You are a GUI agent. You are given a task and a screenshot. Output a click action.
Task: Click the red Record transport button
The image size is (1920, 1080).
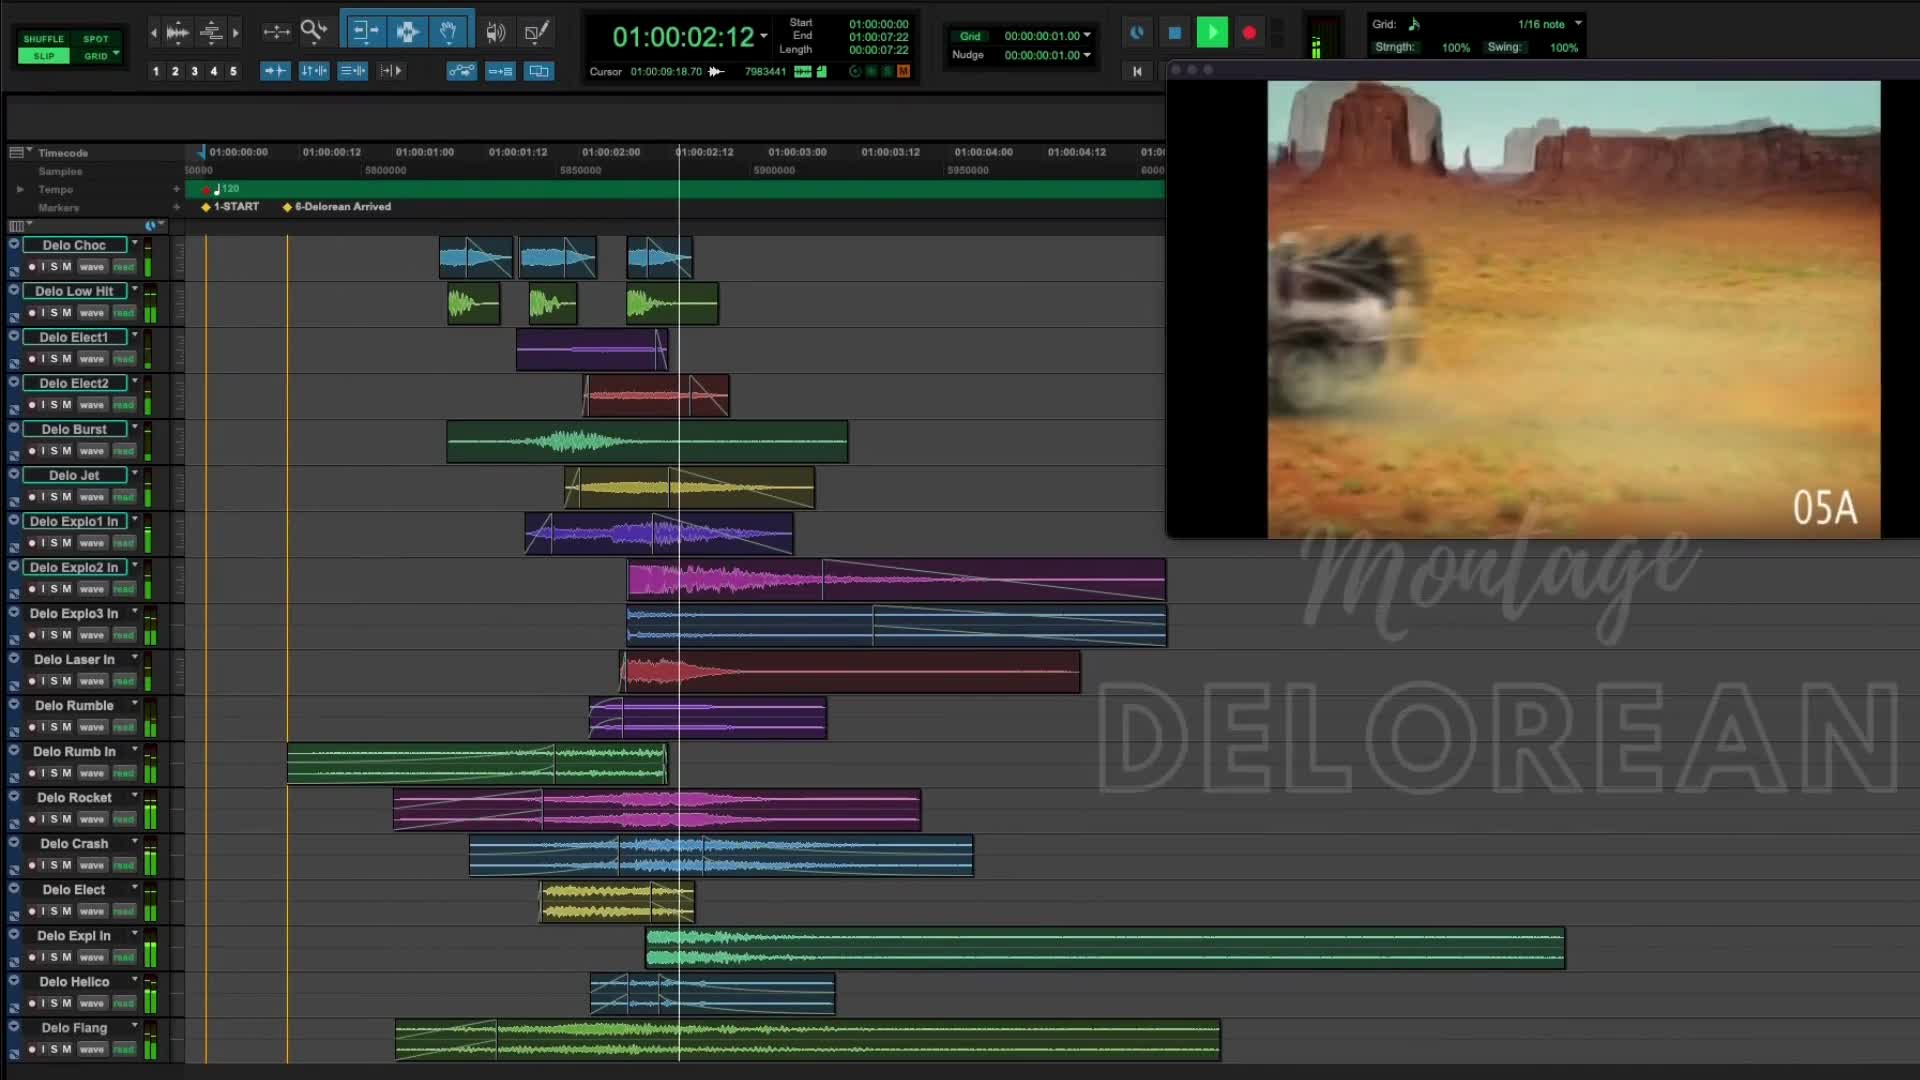click(1249, 33)
